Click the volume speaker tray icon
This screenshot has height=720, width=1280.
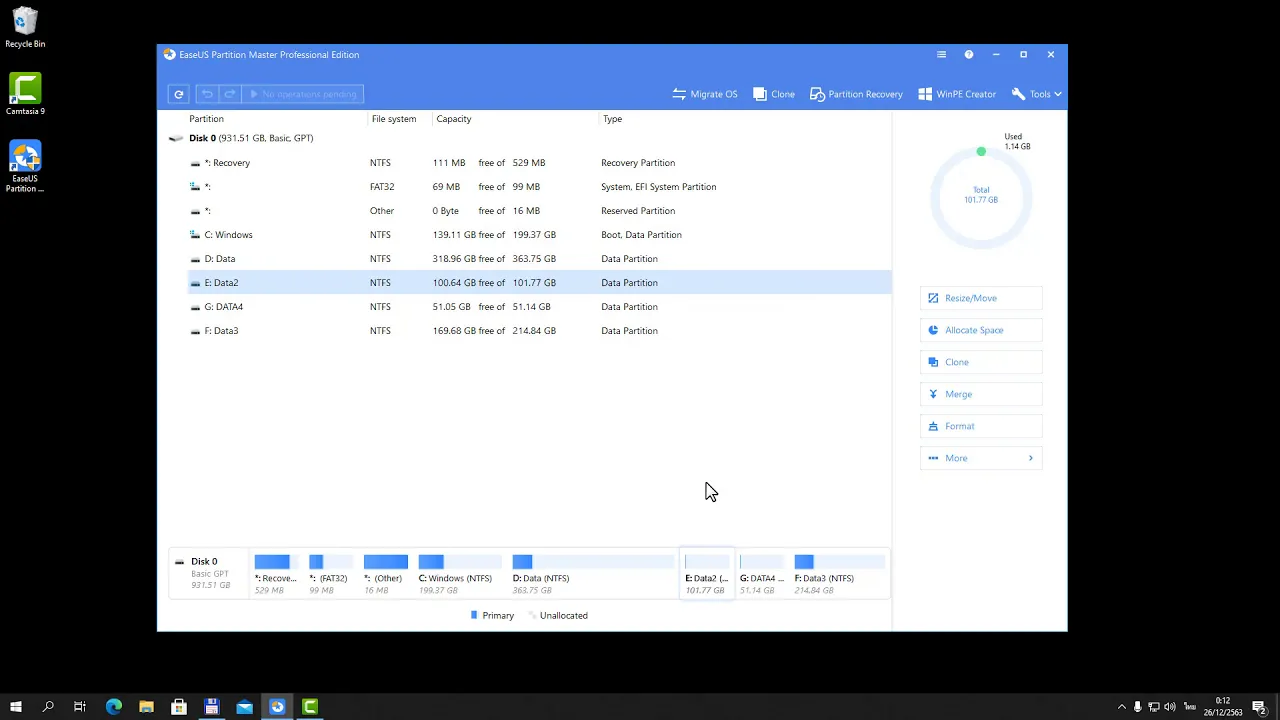coord(1170,707)
